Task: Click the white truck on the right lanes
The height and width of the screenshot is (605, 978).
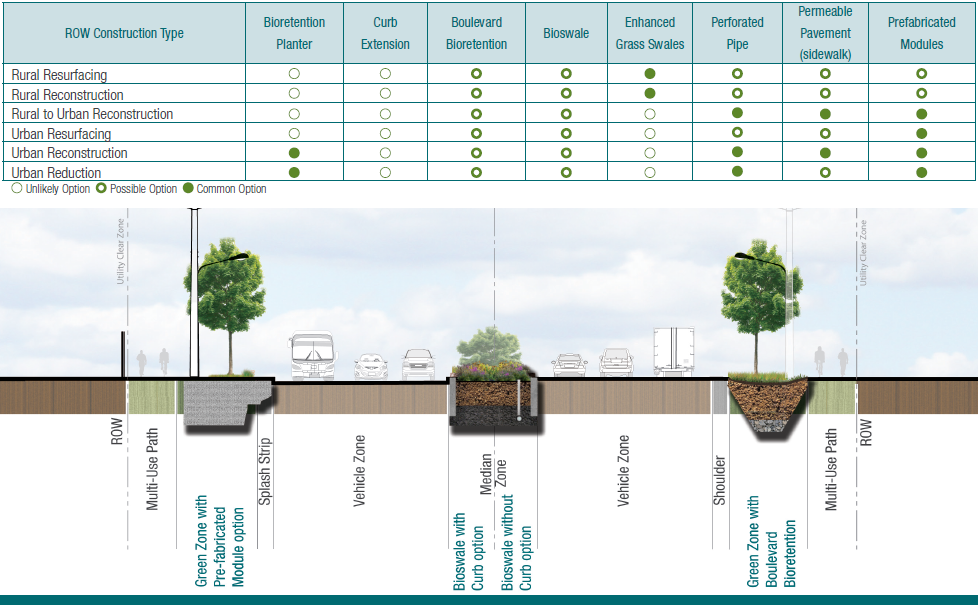Action: (674, 352)
